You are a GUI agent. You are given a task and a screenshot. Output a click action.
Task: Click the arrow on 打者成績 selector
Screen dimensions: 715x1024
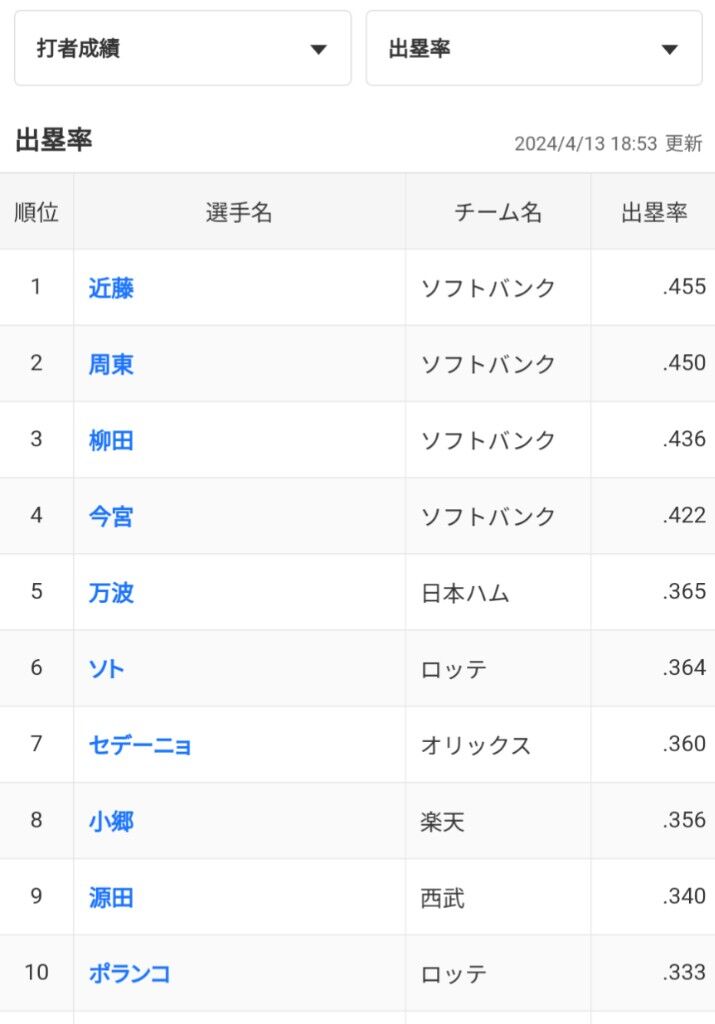tap(318, 50)
